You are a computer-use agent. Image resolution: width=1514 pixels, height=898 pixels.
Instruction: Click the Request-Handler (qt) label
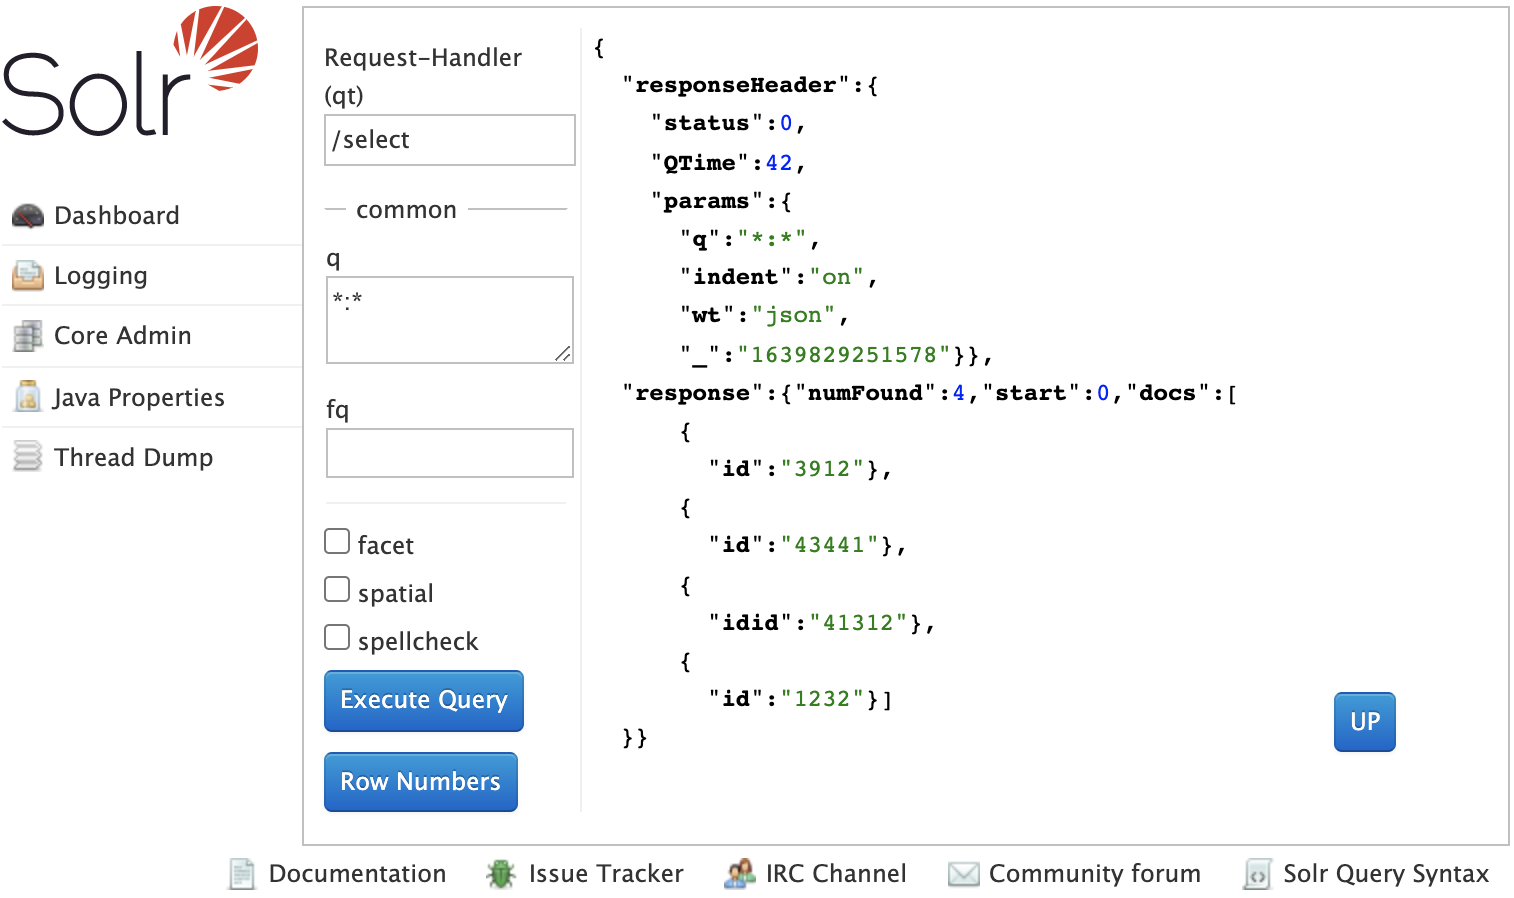[x=423, y=76]
